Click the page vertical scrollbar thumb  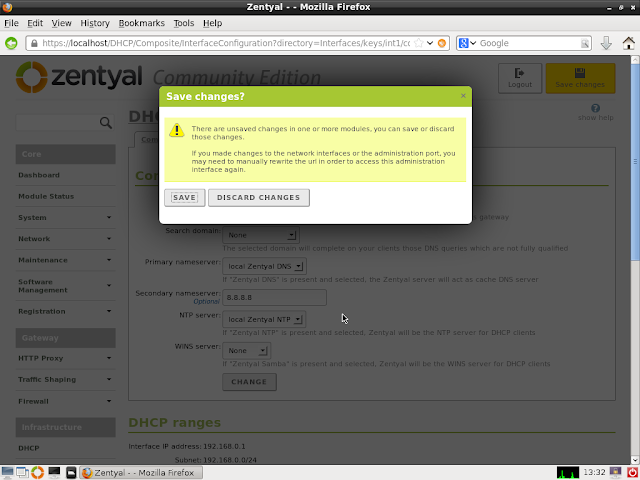[x=635, y=161]
